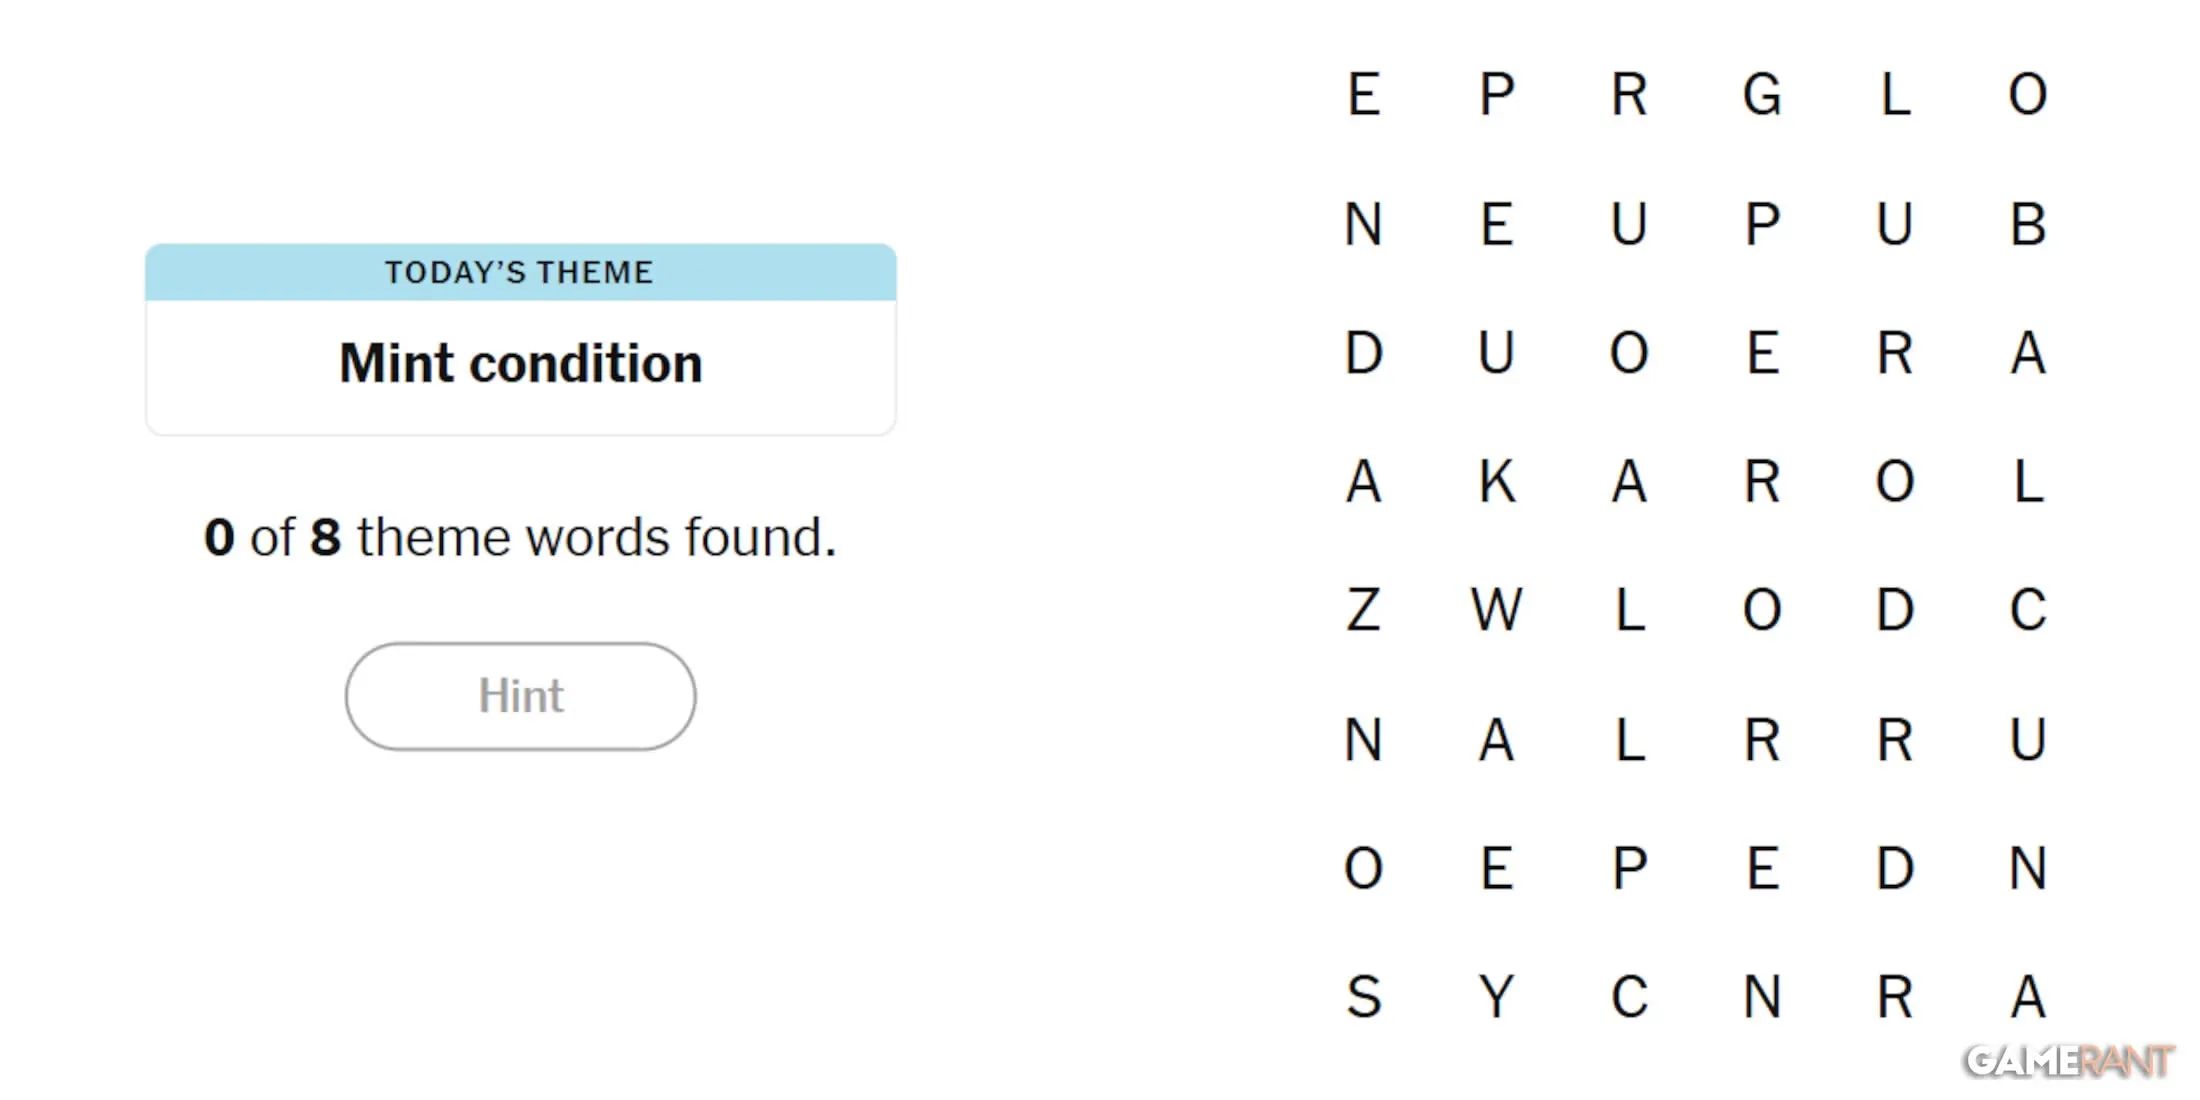
Task: Click the Today's Theme header bar
Action: pyautogui.click(x=520, y=272)
